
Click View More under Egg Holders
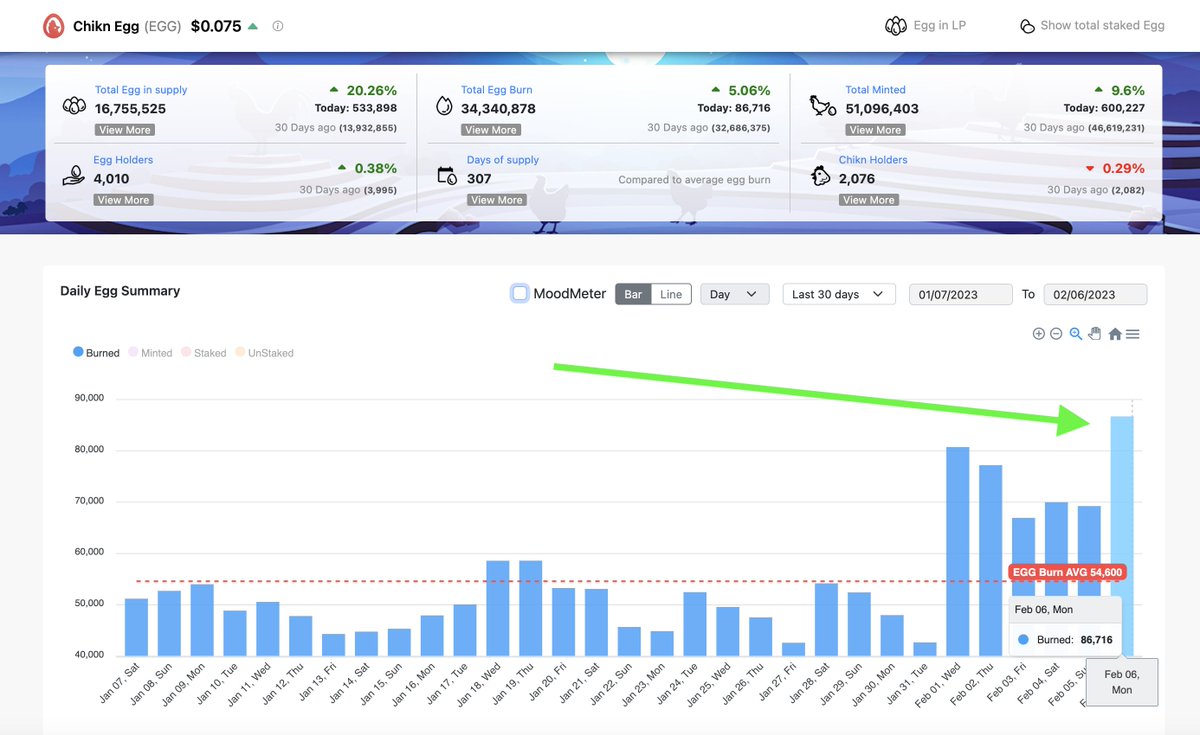(123, 200)
